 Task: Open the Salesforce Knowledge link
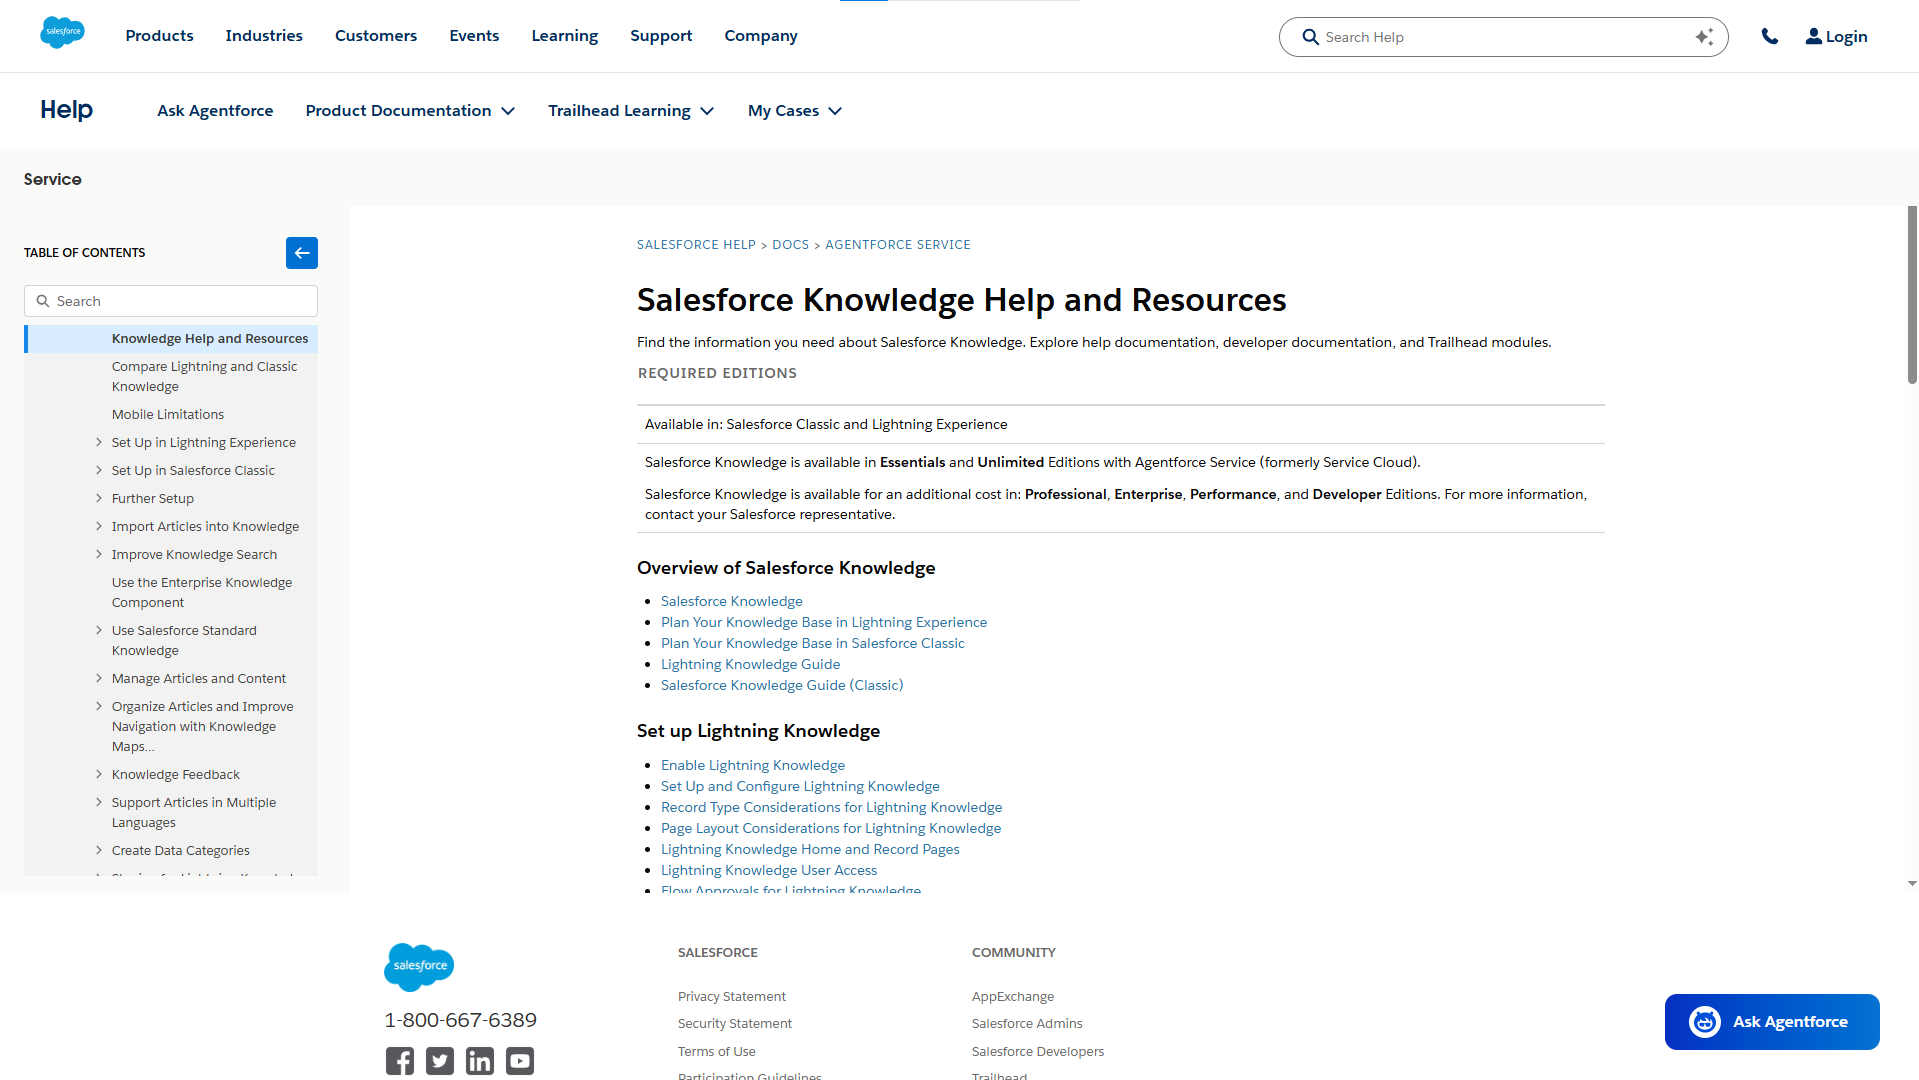732,601
